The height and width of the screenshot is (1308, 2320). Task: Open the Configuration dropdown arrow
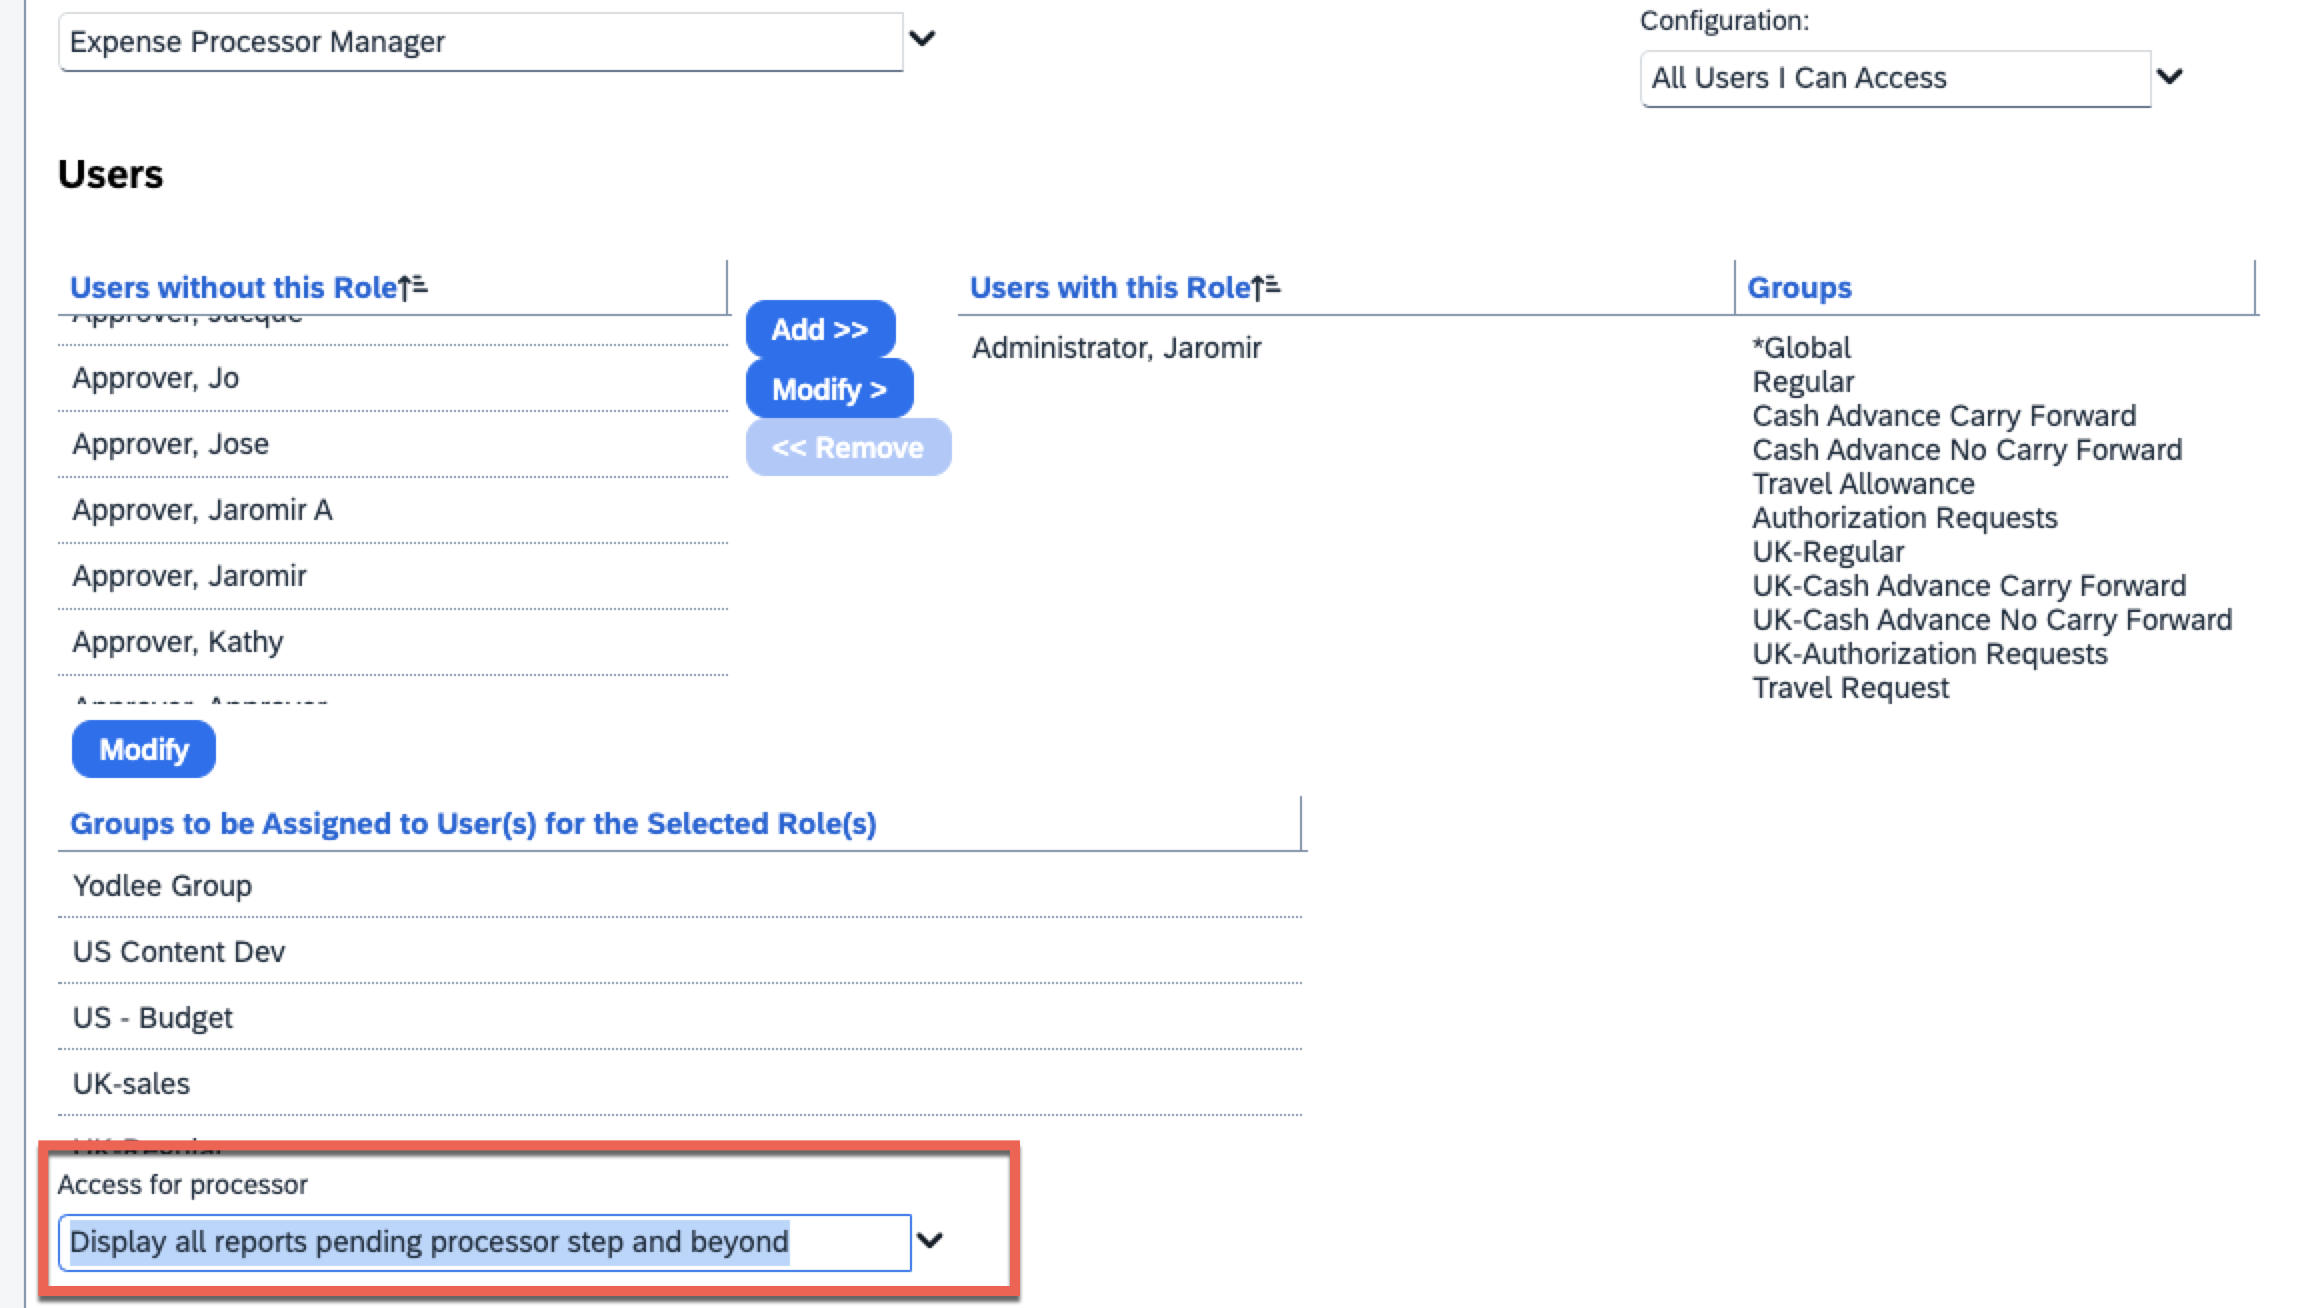pyautogui.click(x=2169, y=77)
